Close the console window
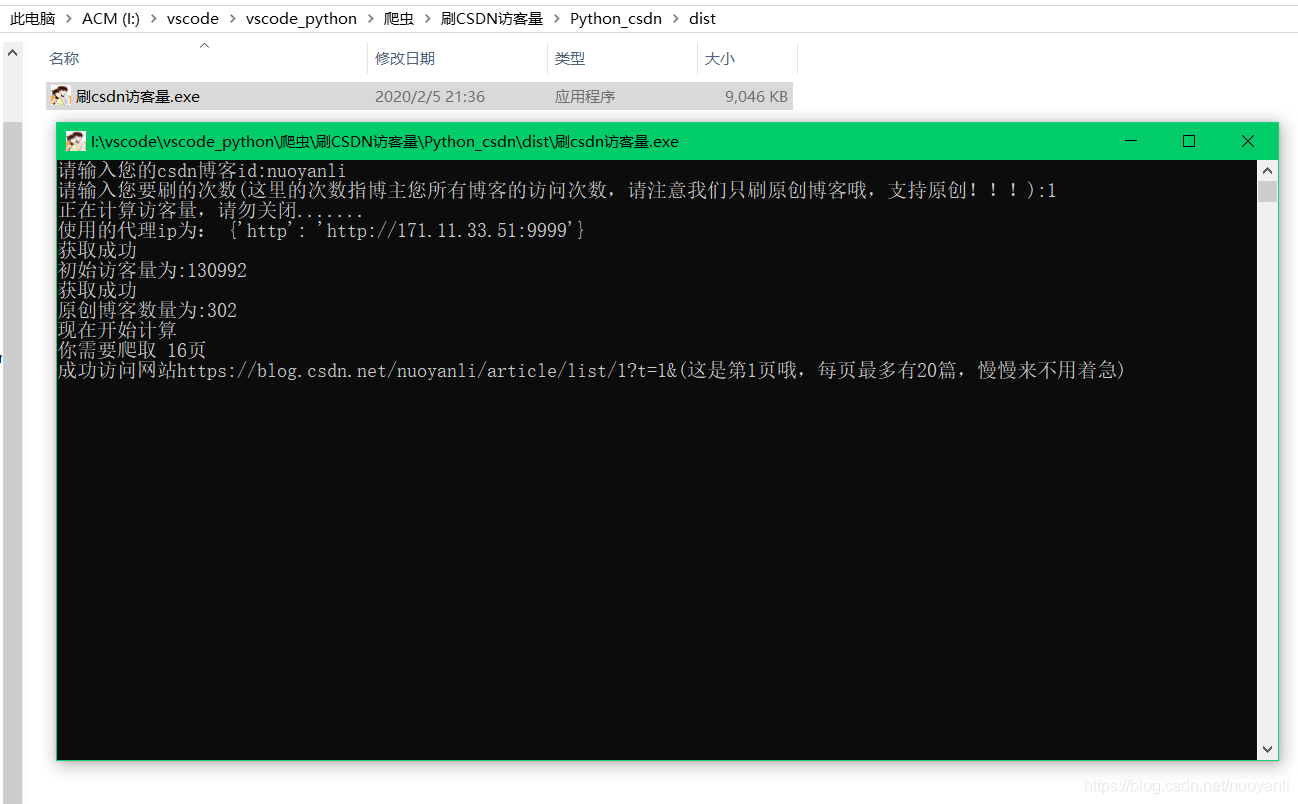The height and width of the screenshot is (804, 1298). tap(1248, 141)
